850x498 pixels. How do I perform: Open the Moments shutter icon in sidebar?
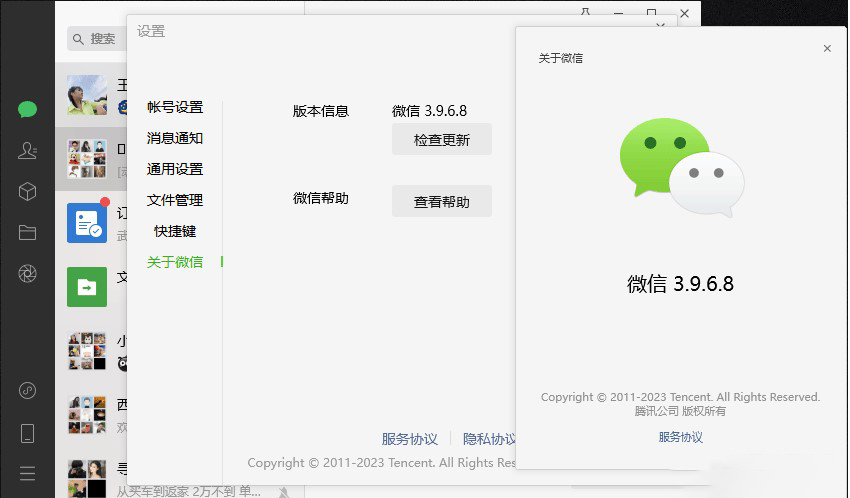click(27, 274)
